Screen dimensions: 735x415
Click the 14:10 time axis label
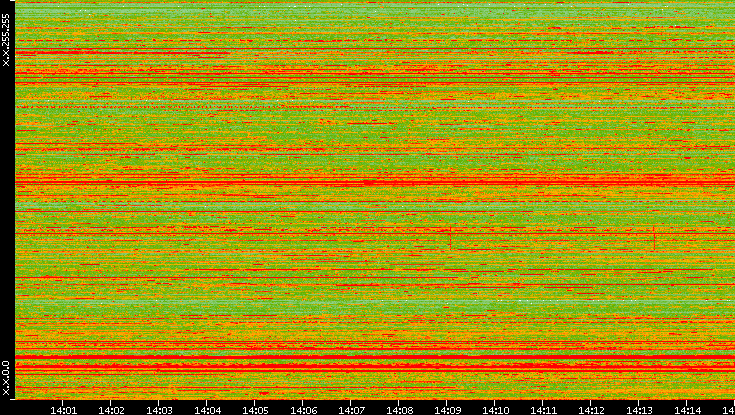[x=495, y=410]
